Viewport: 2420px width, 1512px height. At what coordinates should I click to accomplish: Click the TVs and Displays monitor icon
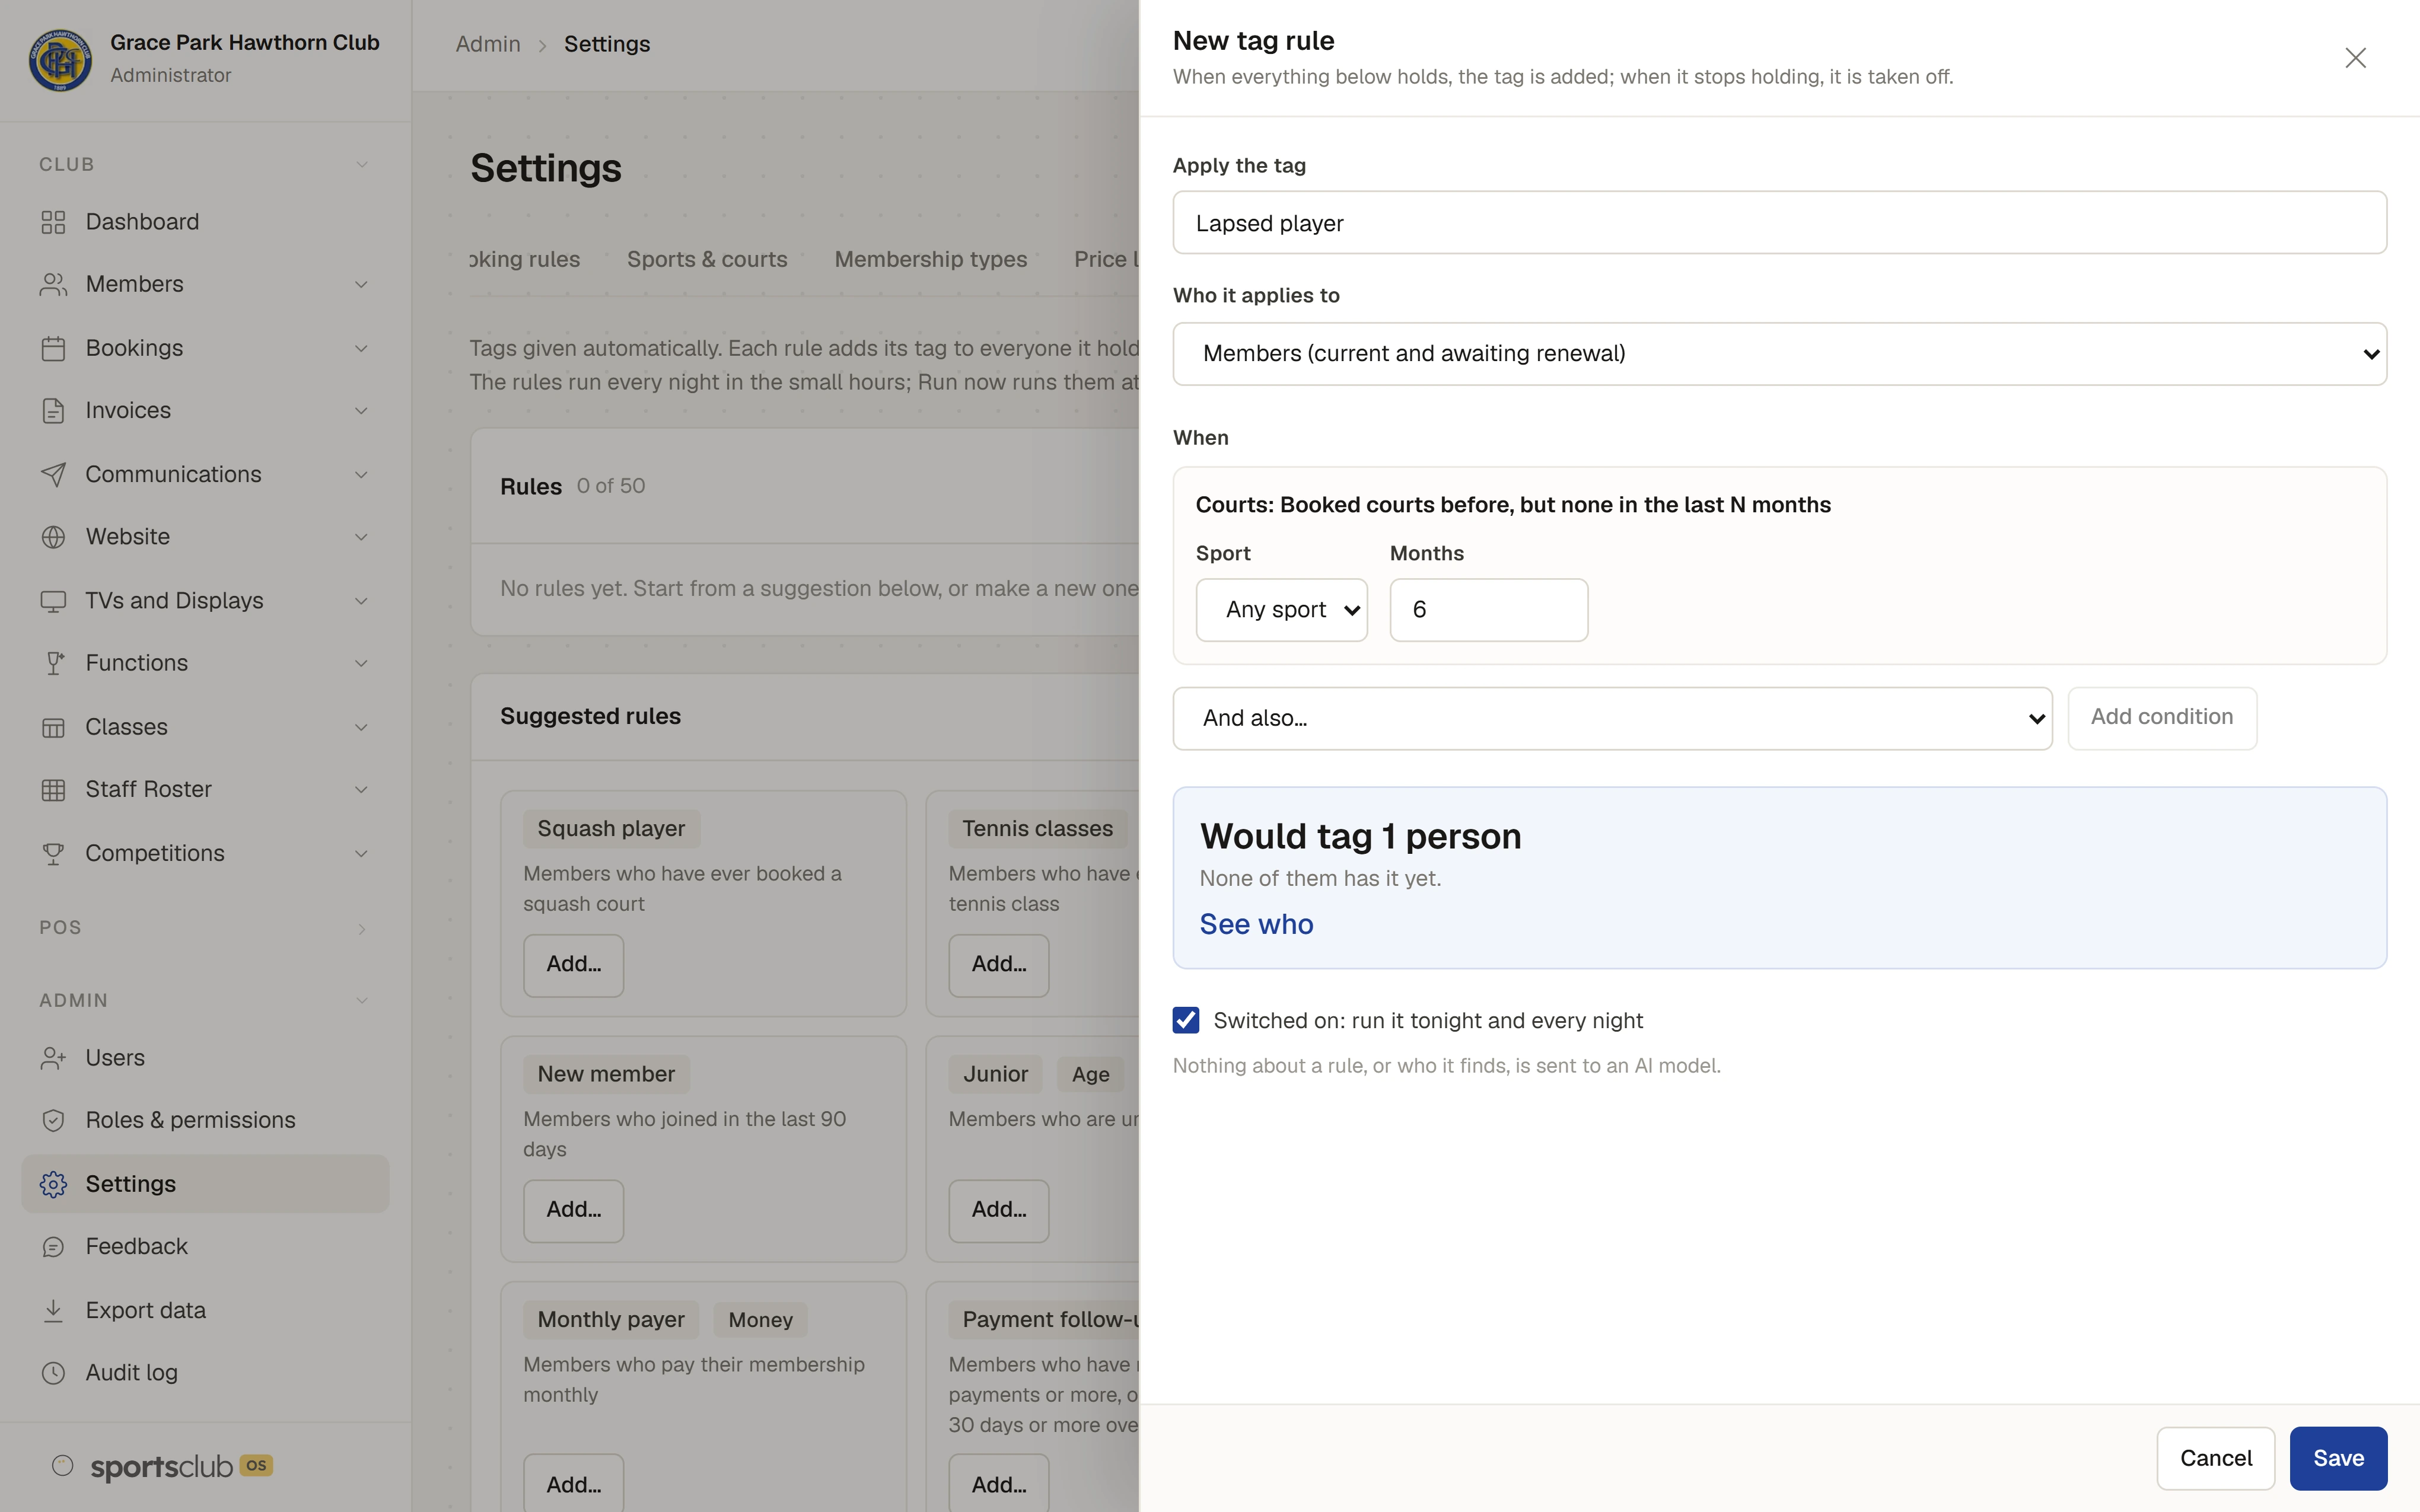(x=53, y=601)
